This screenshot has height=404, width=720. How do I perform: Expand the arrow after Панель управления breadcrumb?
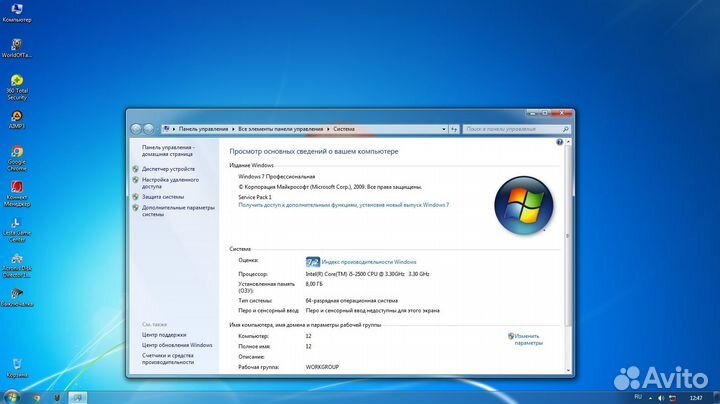(232, 129)
